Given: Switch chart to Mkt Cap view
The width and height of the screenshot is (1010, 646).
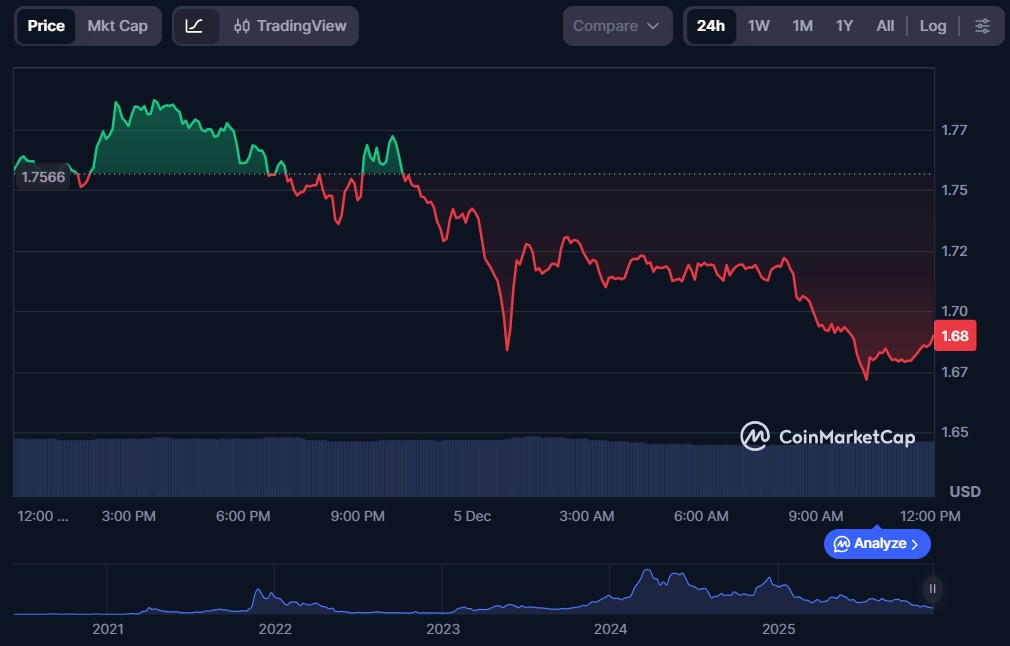Looking at the screenshot, I should [x=117, y=26].
